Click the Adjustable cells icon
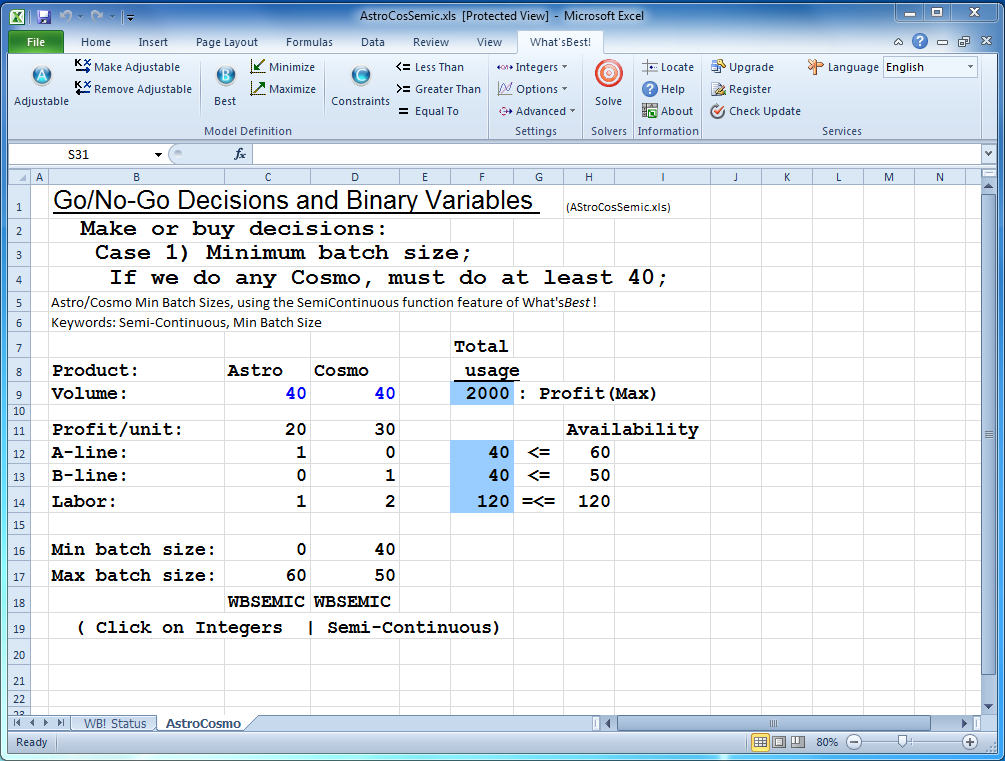The width and height of the screenshot is (1005, 761). coord(41,78)
